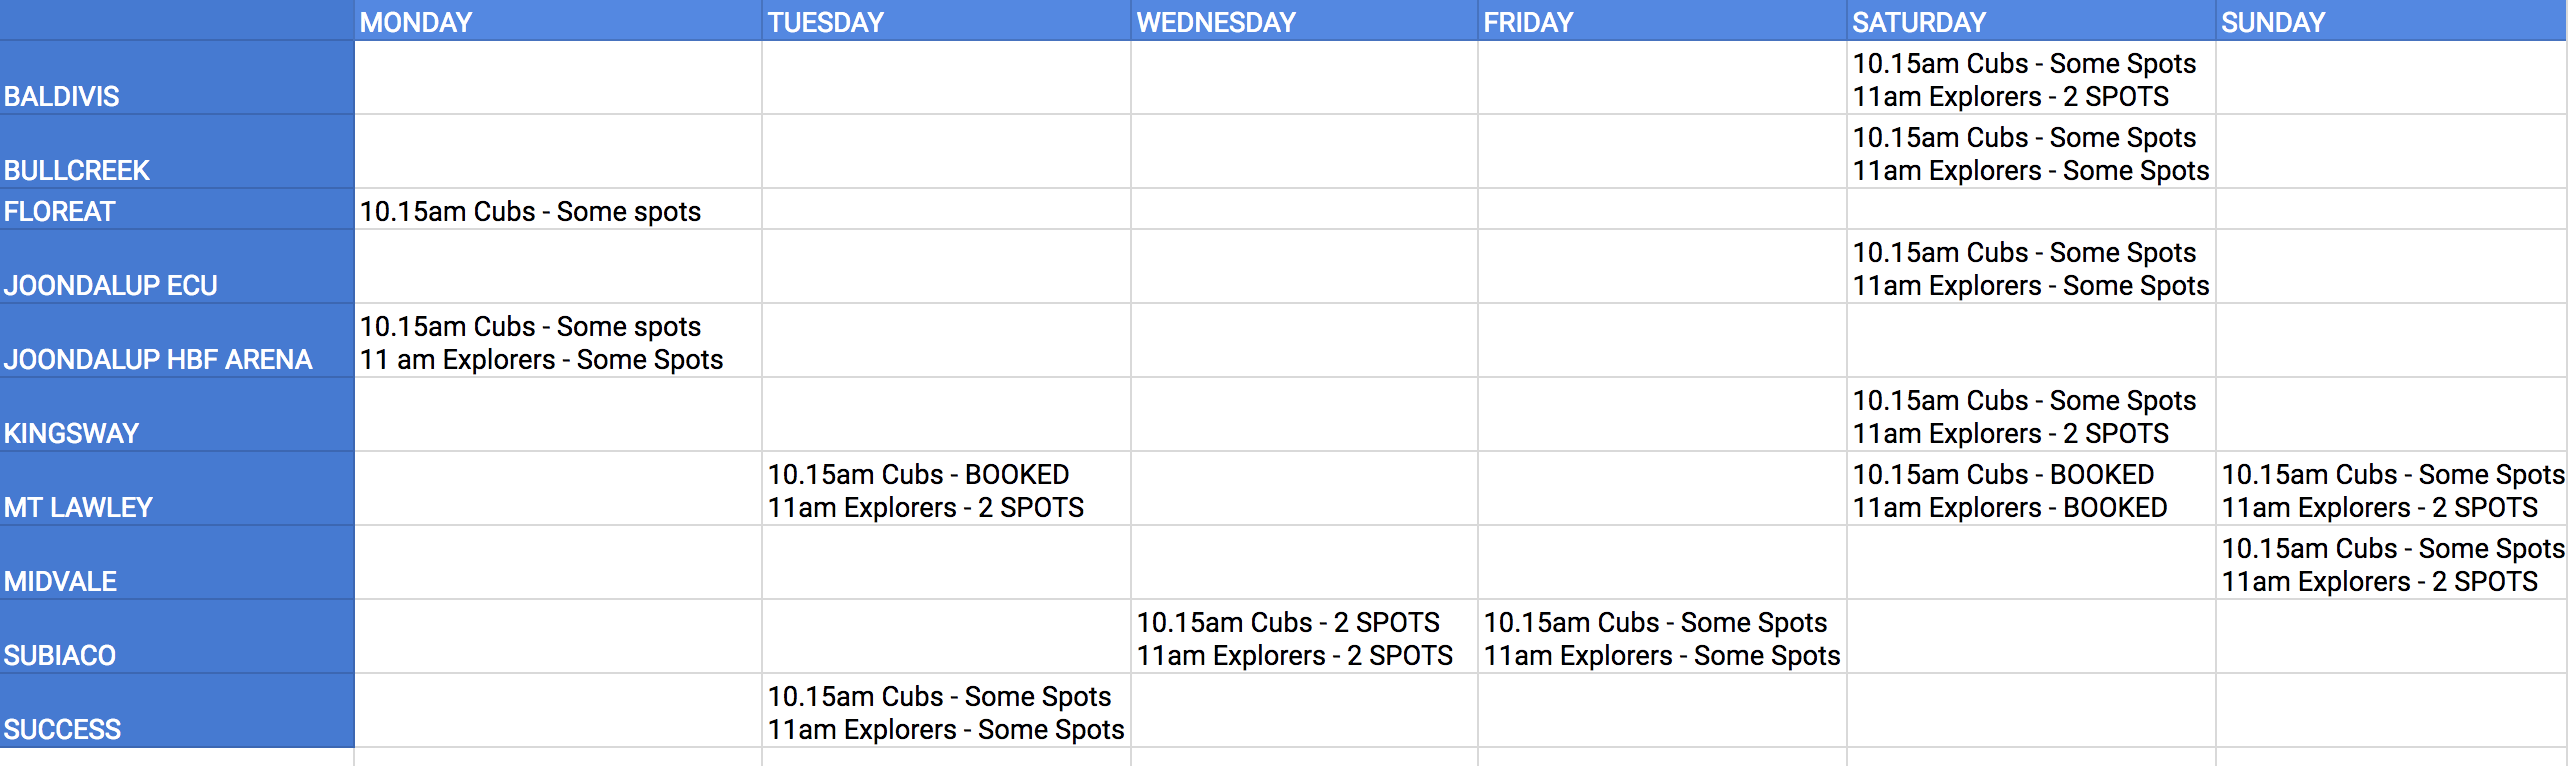Click the JOONDALUP ECU row label

tap(177, 267)
